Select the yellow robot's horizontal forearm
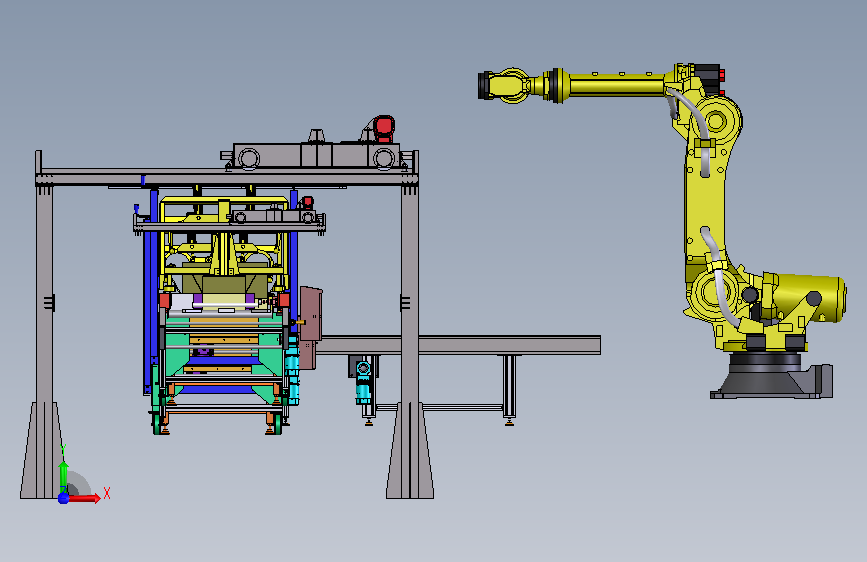The image size is (867, 562). [615, 85]
